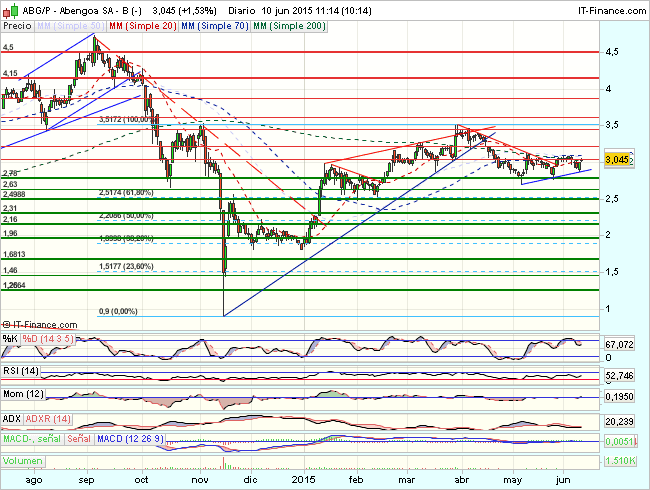
Task: Toggle the MM (Simple 70) moving average
Action: [215, 26]
